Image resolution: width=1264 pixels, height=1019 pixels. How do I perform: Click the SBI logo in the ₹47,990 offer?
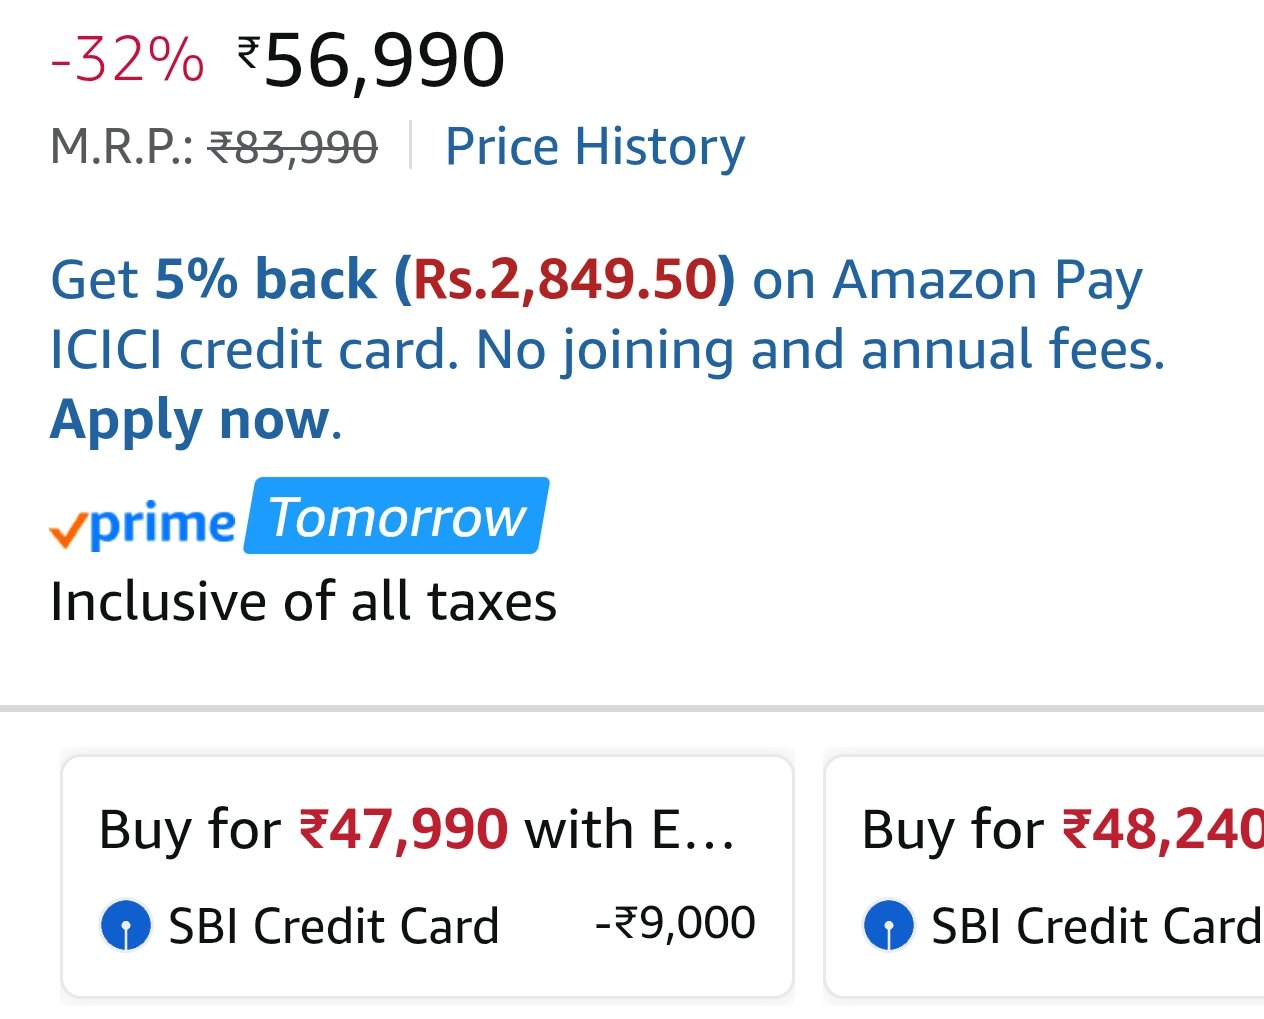click(126, 925)
